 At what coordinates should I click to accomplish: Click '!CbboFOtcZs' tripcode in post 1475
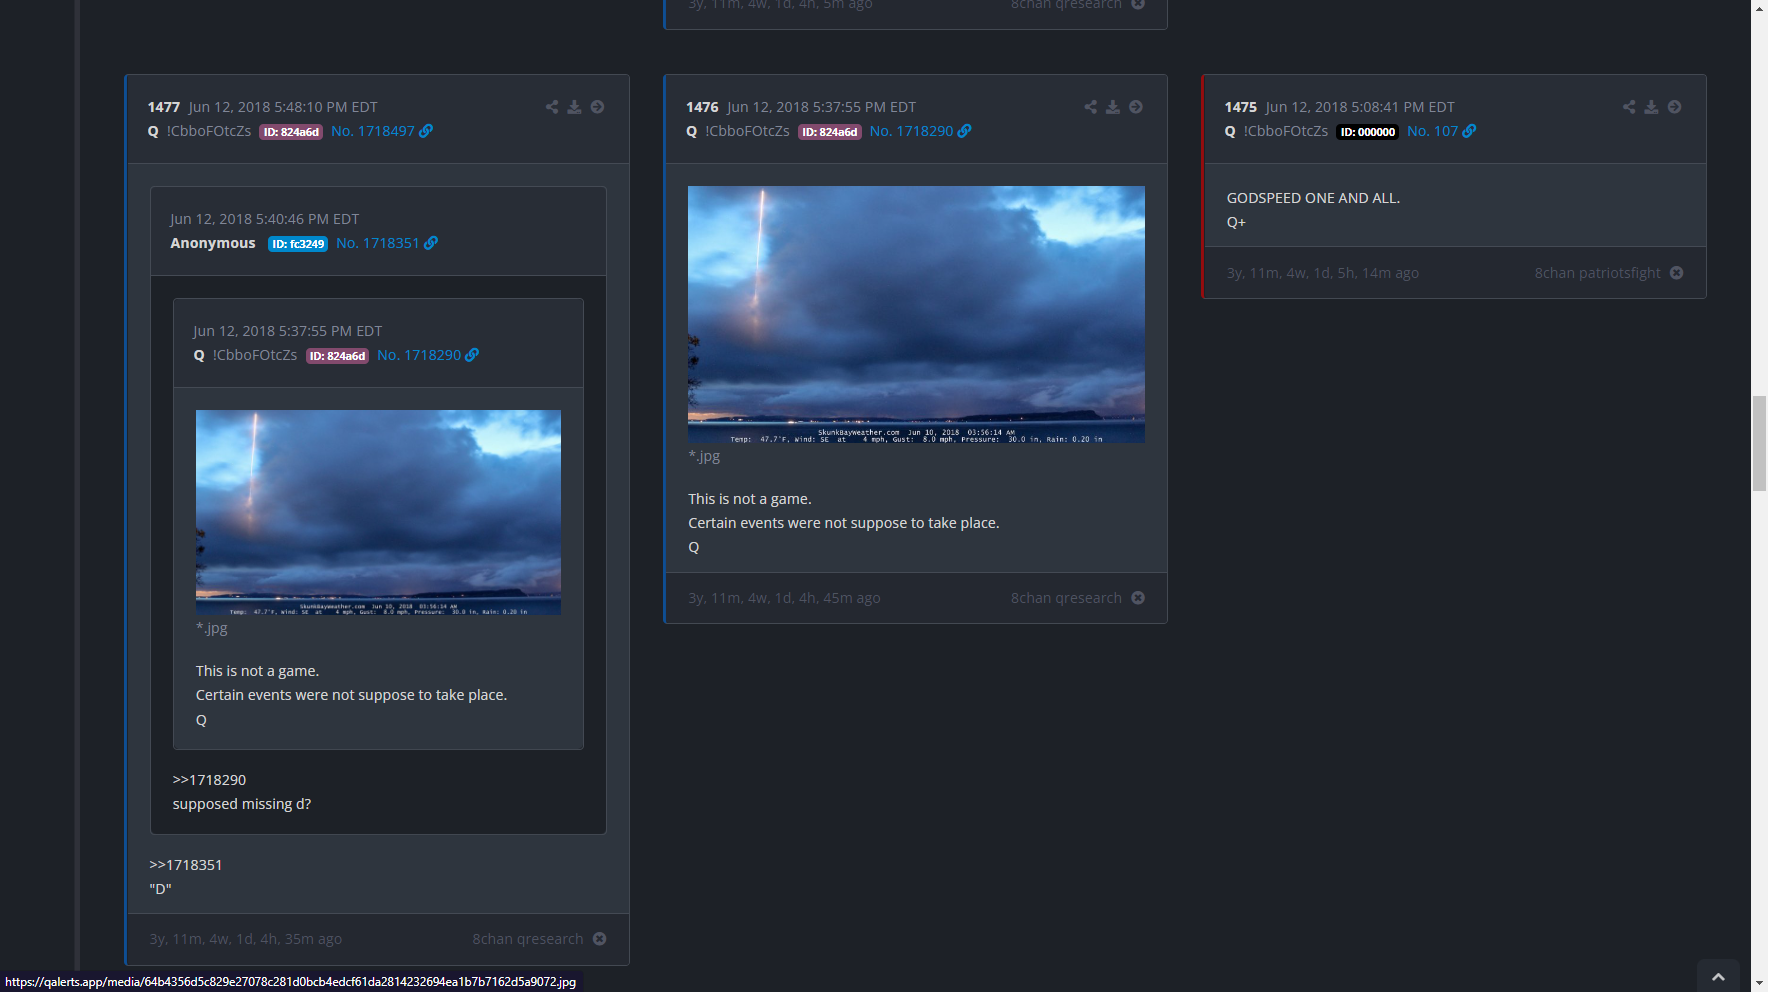(x=1286, y=131)
